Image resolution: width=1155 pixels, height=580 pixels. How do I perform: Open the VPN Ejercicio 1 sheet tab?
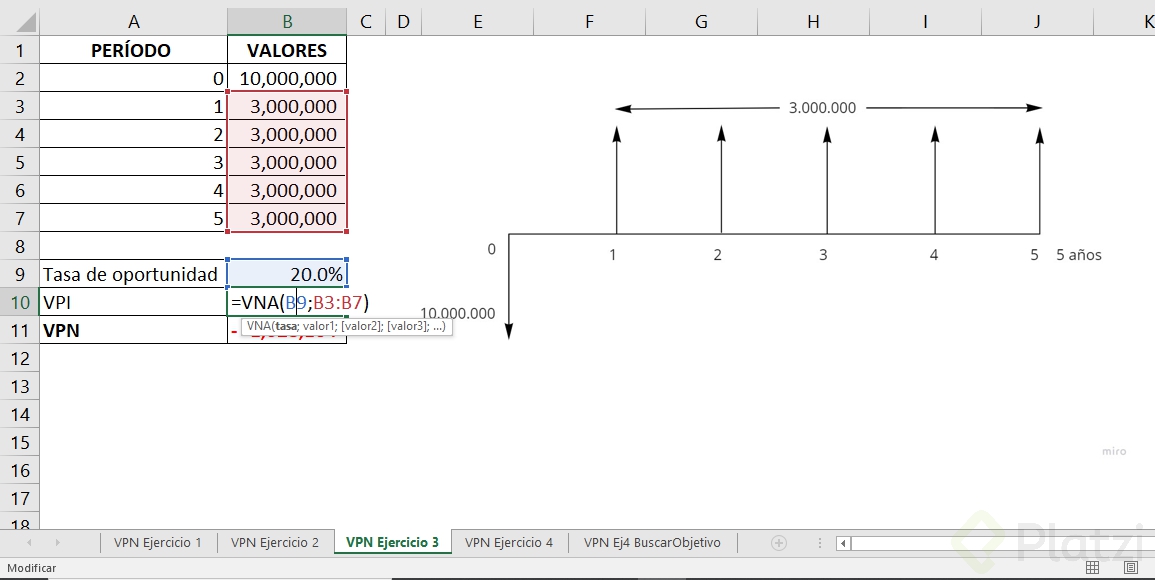pos(158,542)
